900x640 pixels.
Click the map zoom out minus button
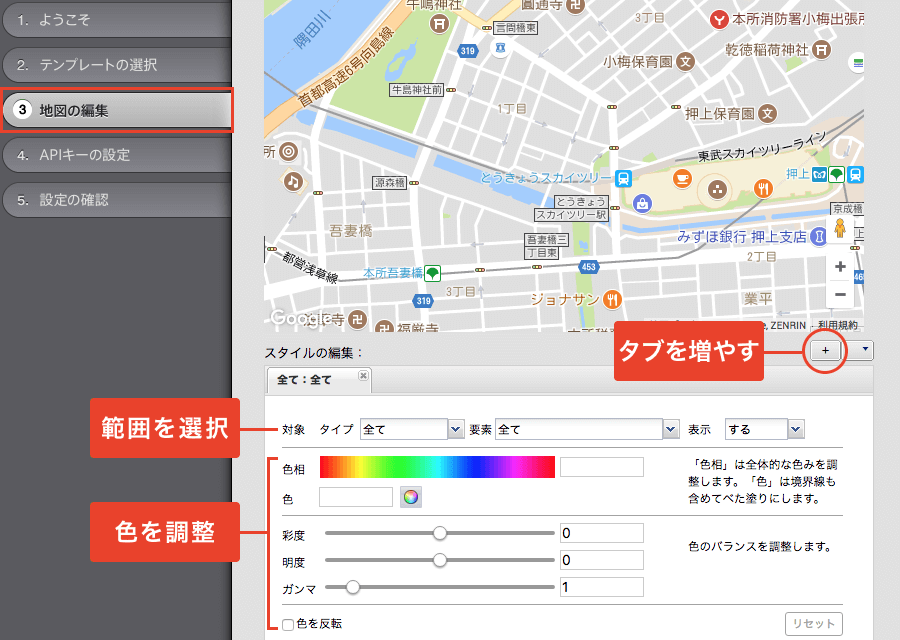pos(840,295)
